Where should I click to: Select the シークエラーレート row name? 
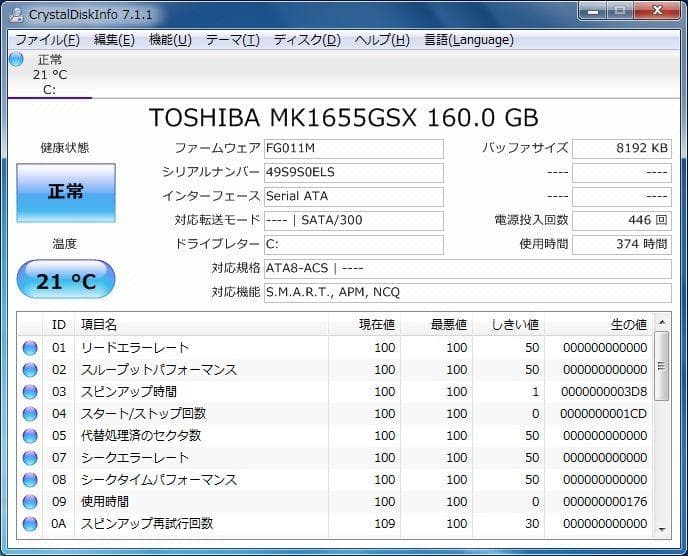(135, 458)
